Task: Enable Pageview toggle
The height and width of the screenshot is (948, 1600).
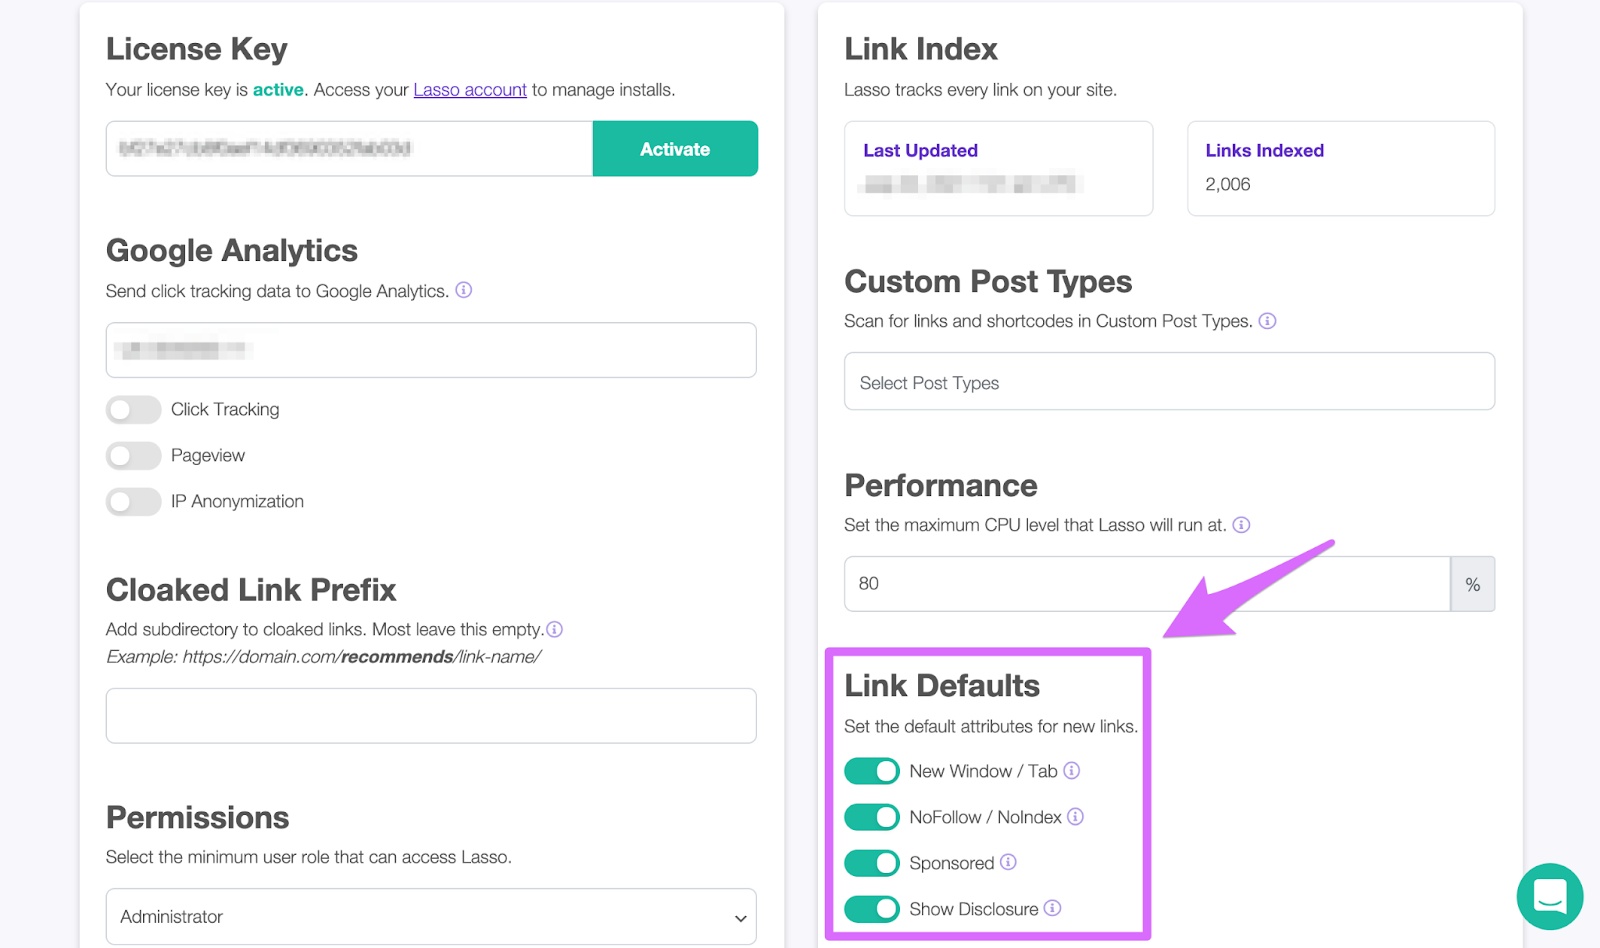Action: (x=134, y=456)
